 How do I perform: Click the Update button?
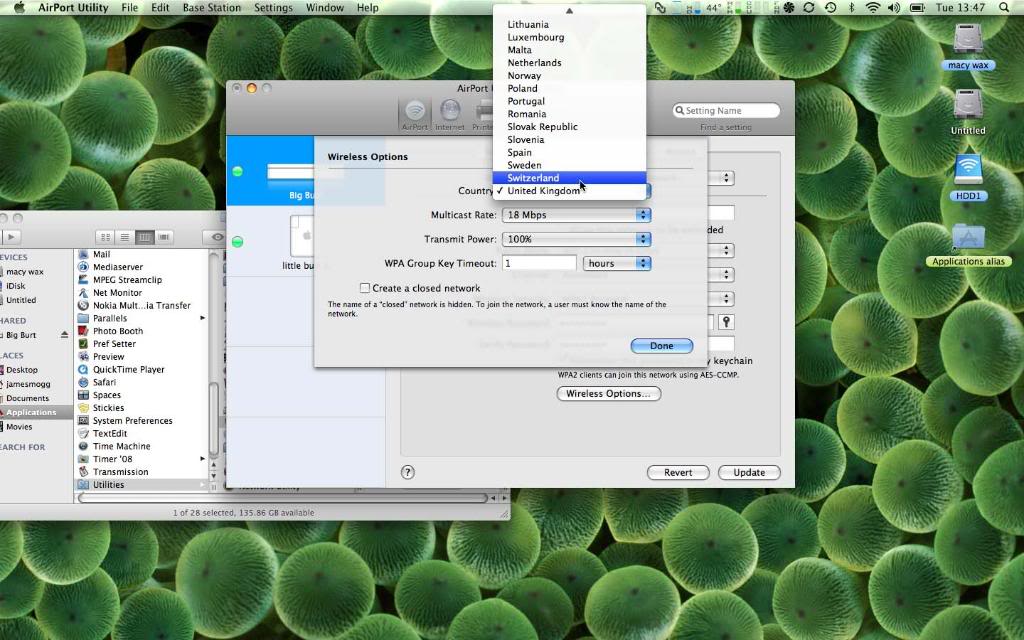749,472
